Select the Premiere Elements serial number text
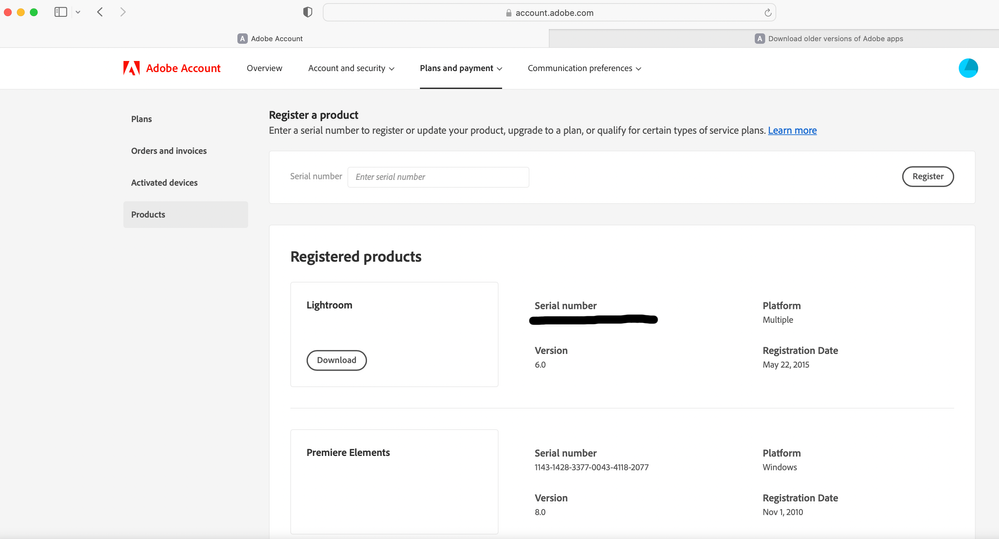999x539 pixels. (x=591, y=467)
